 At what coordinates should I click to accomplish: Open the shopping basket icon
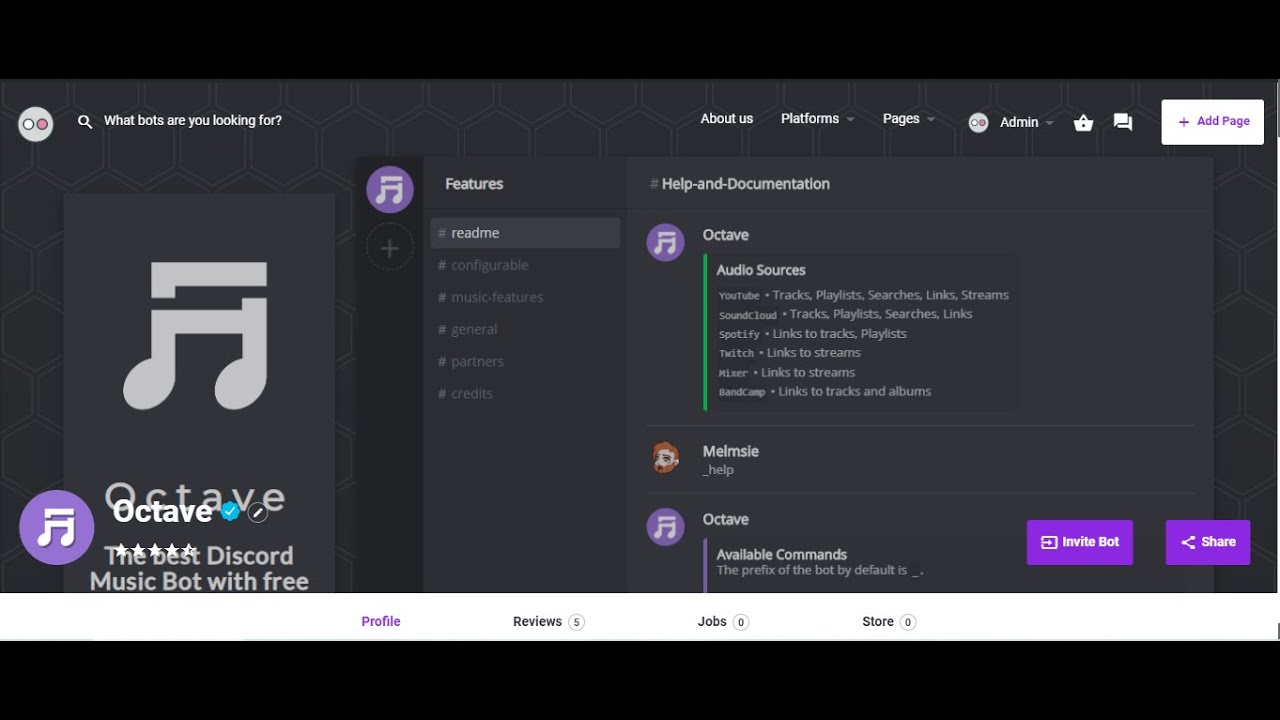1083,123
